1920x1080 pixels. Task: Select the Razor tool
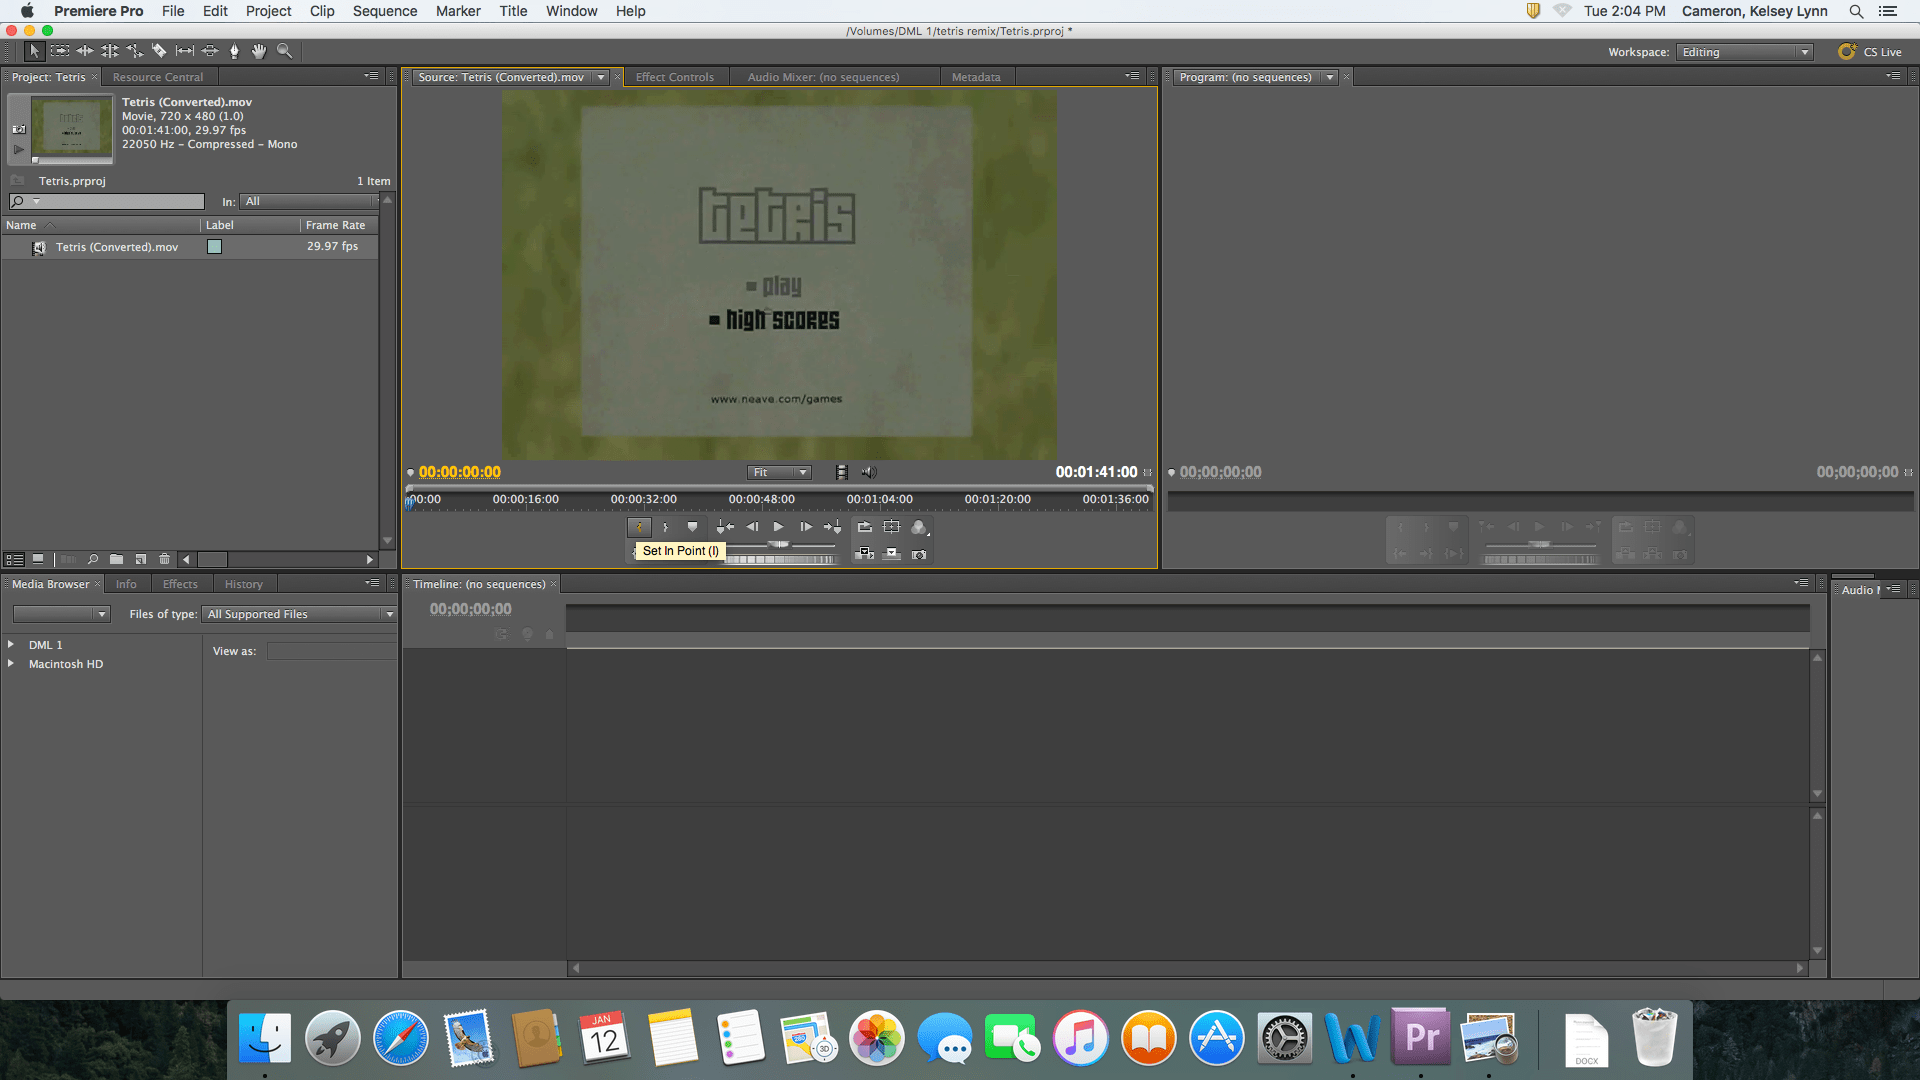tap(159, 51)
